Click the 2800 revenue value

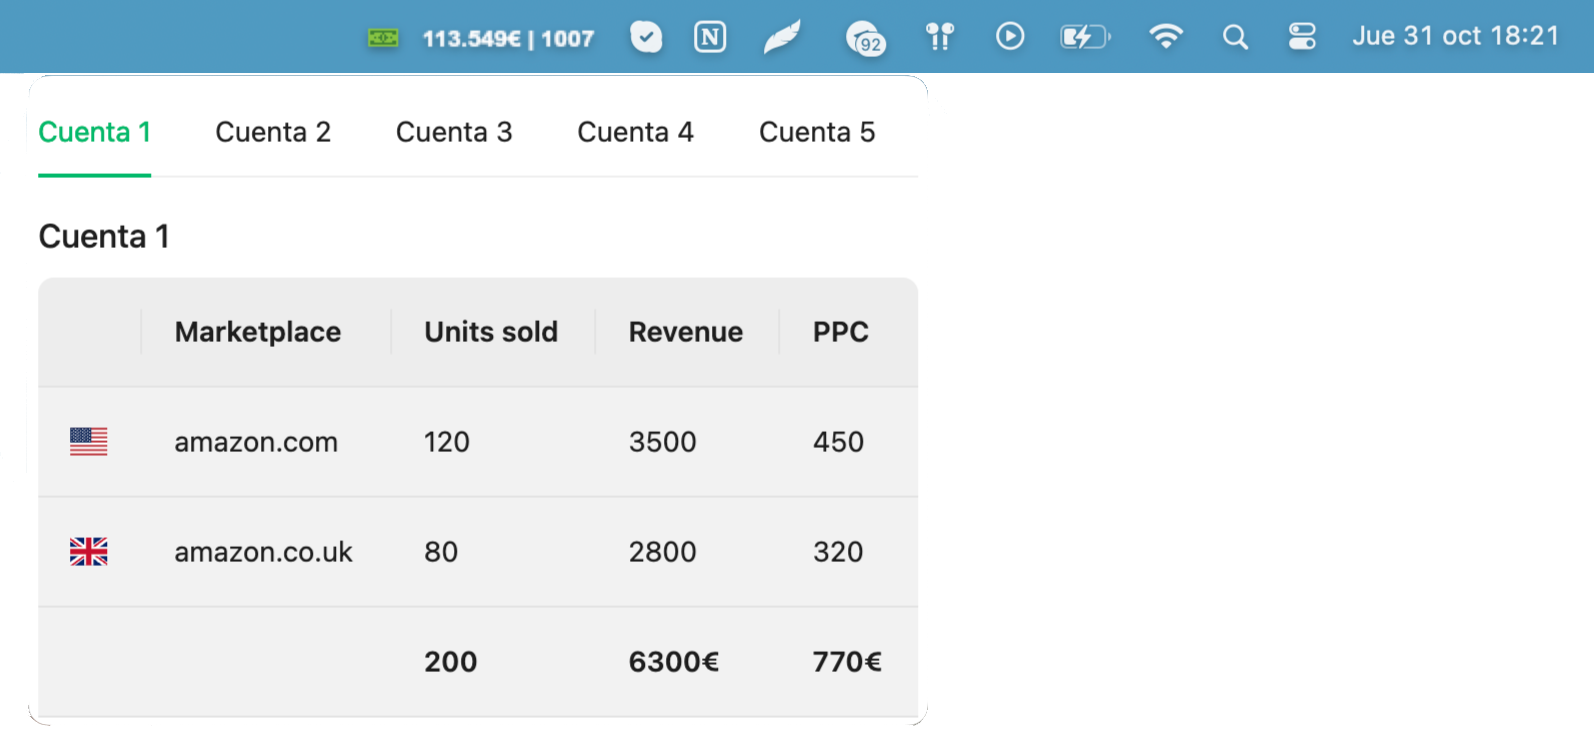(663, 552)
